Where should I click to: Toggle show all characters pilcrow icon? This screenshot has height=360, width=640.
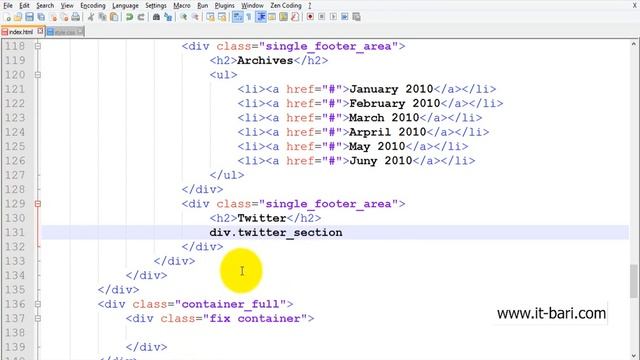click(x=249, y=17)
